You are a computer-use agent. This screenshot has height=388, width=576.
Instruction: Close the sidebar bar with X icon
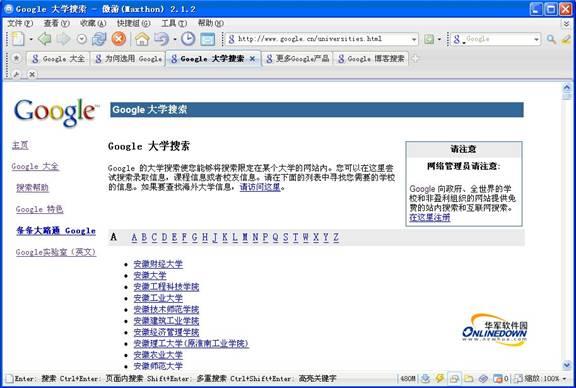coord(32,74)
